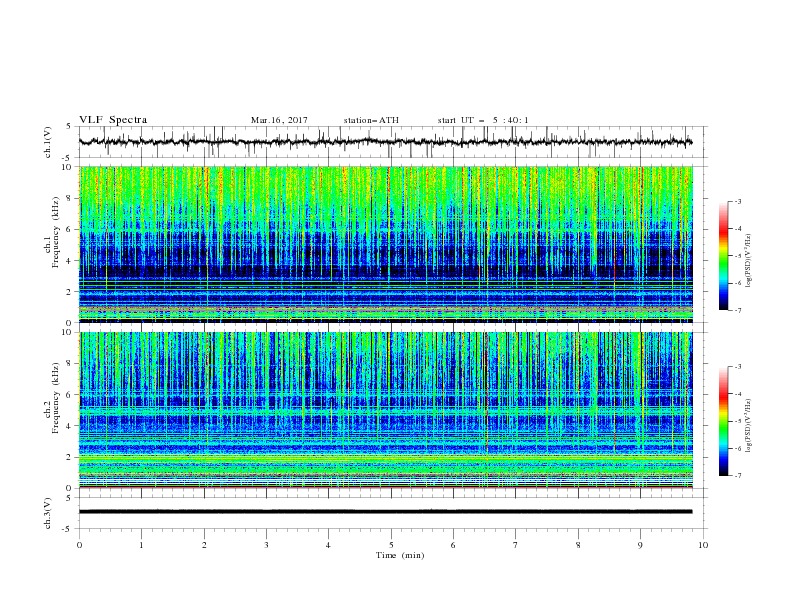
Task: Click time axis tick label "0"
Action: tap(79, 545)
